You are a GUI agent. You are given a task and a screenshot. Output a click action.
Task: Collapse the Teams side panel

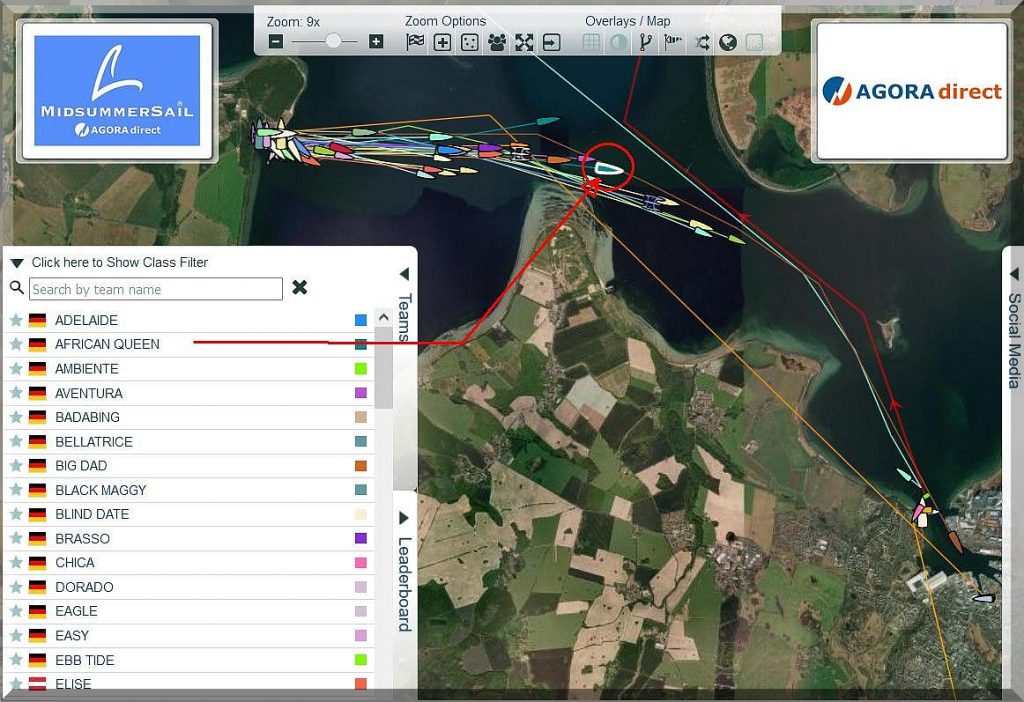tap(404, 274)
